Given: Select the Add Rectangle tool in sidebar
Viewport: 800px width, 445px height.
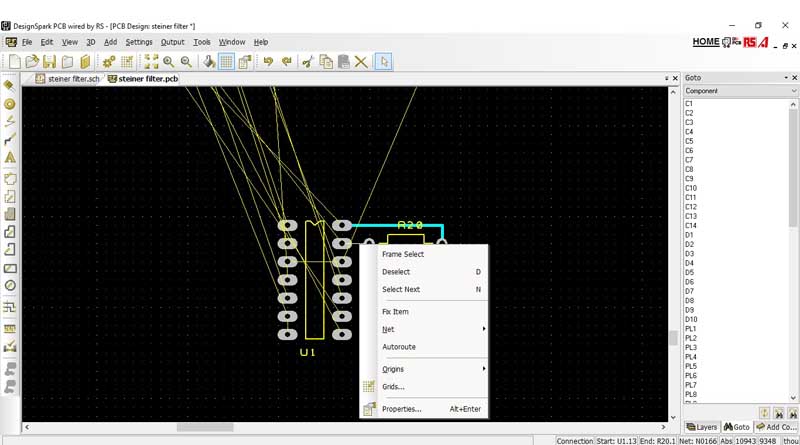Looking at the screenshot, I should click(9, 268).
